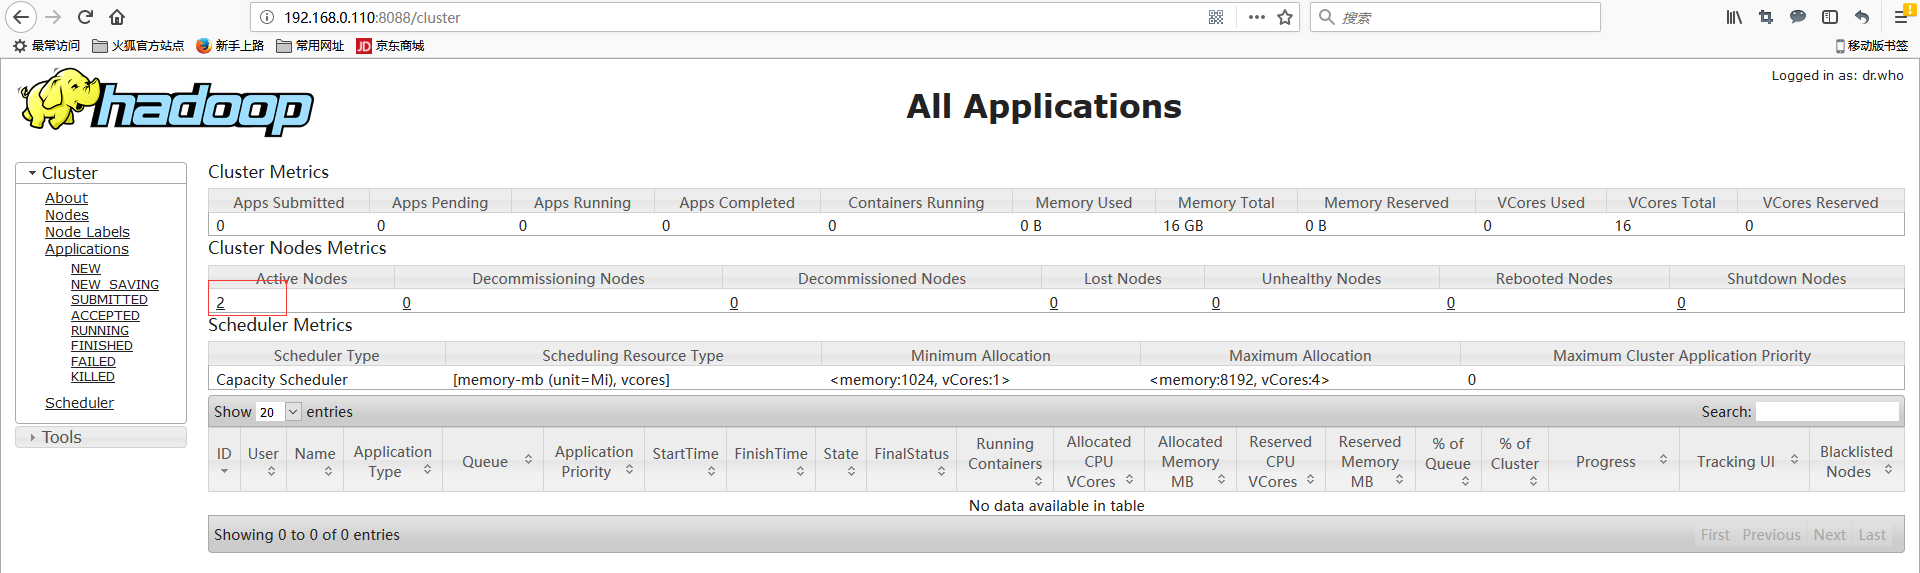The height and width of the screenshot is (573, 1920).
Task: Open the browser home page icon
Action: click(117, 17)
